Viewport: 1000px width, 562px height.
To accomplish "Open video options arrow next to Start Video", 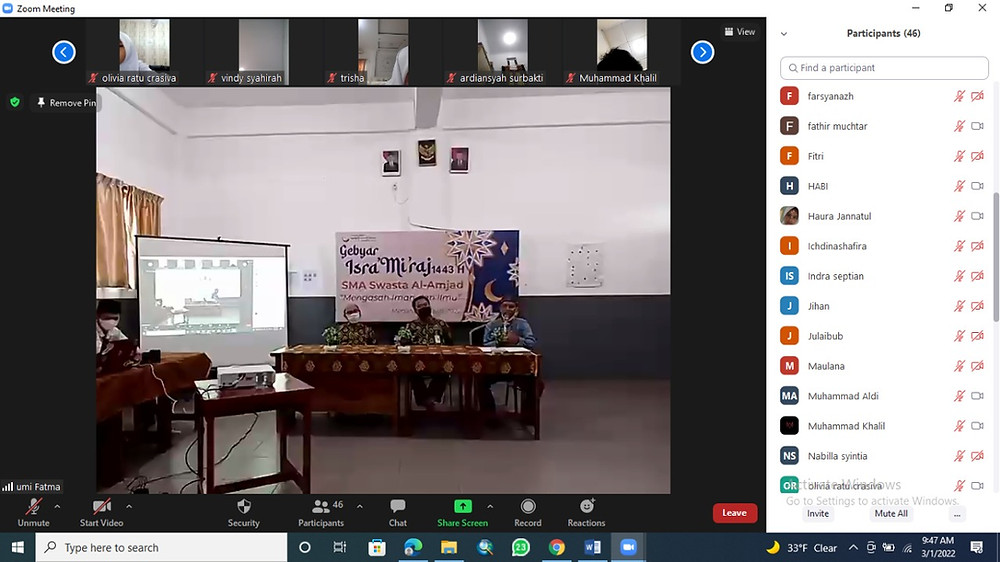I will tap(129, 507).
